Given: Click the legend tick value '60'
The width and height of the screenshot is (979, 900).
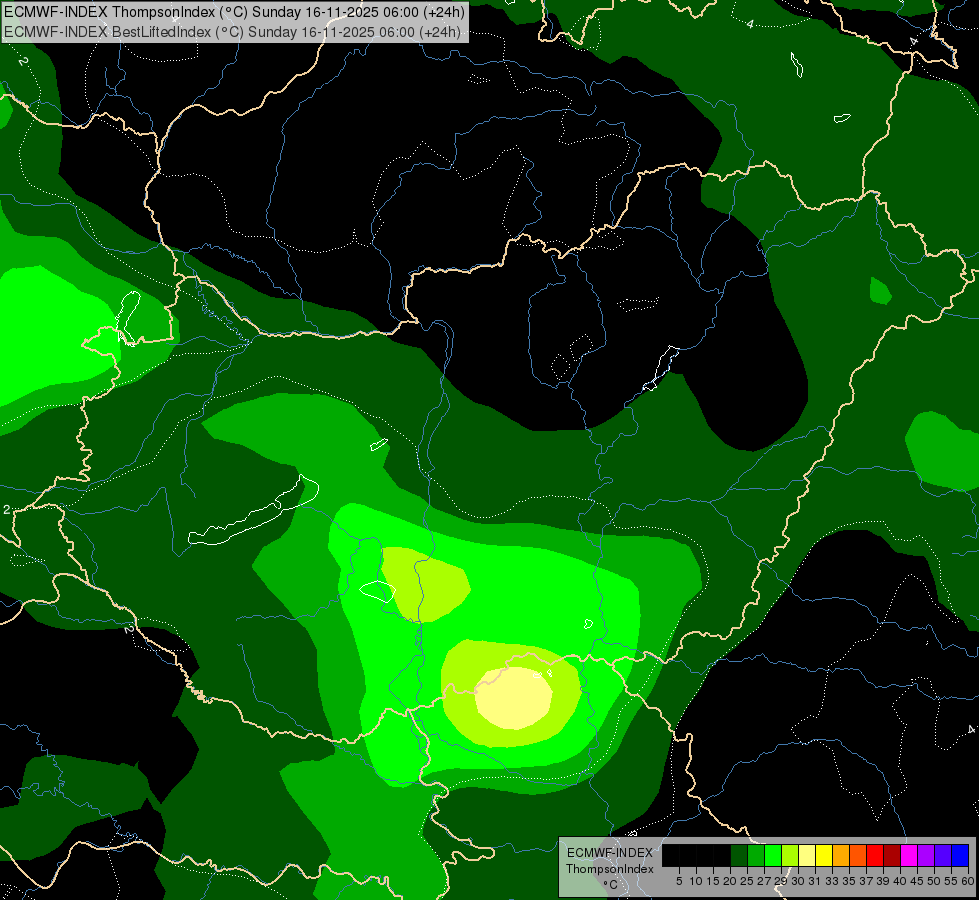Looking at the screenshot, I should coord(968,881).
